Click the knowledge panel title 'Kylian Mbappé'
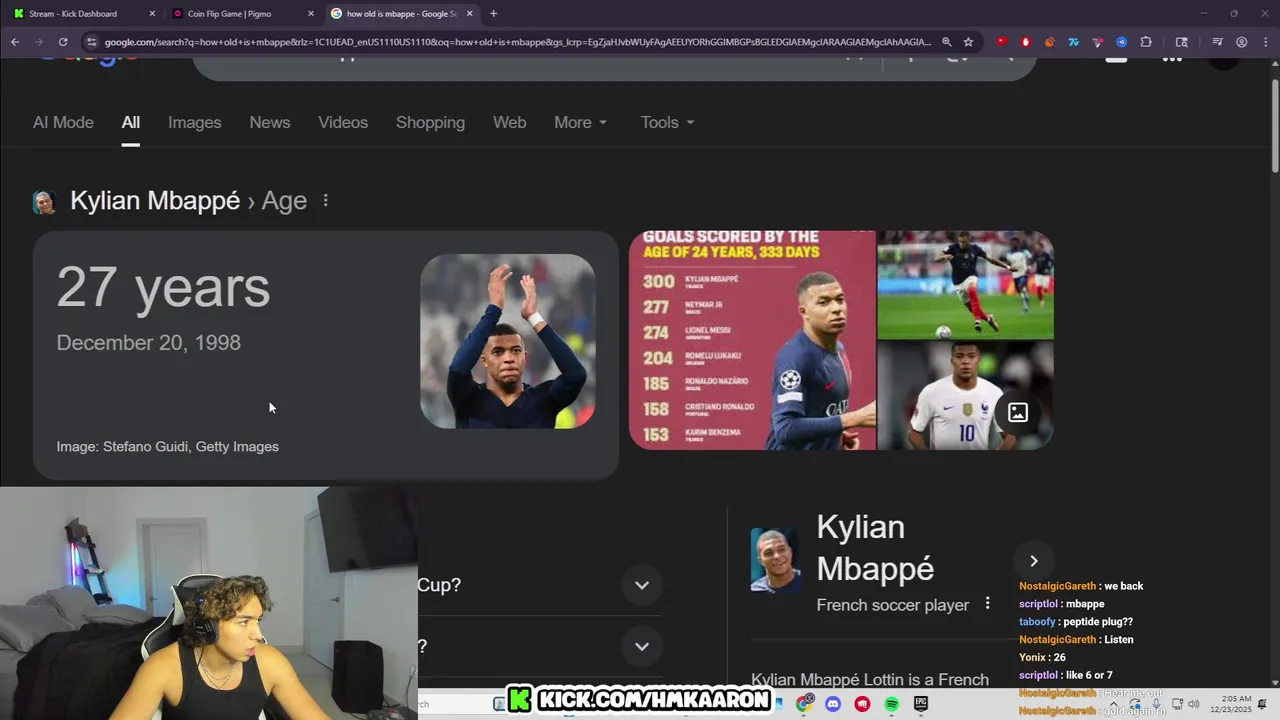The image size is (1280, 720). [x=875, y=548]
